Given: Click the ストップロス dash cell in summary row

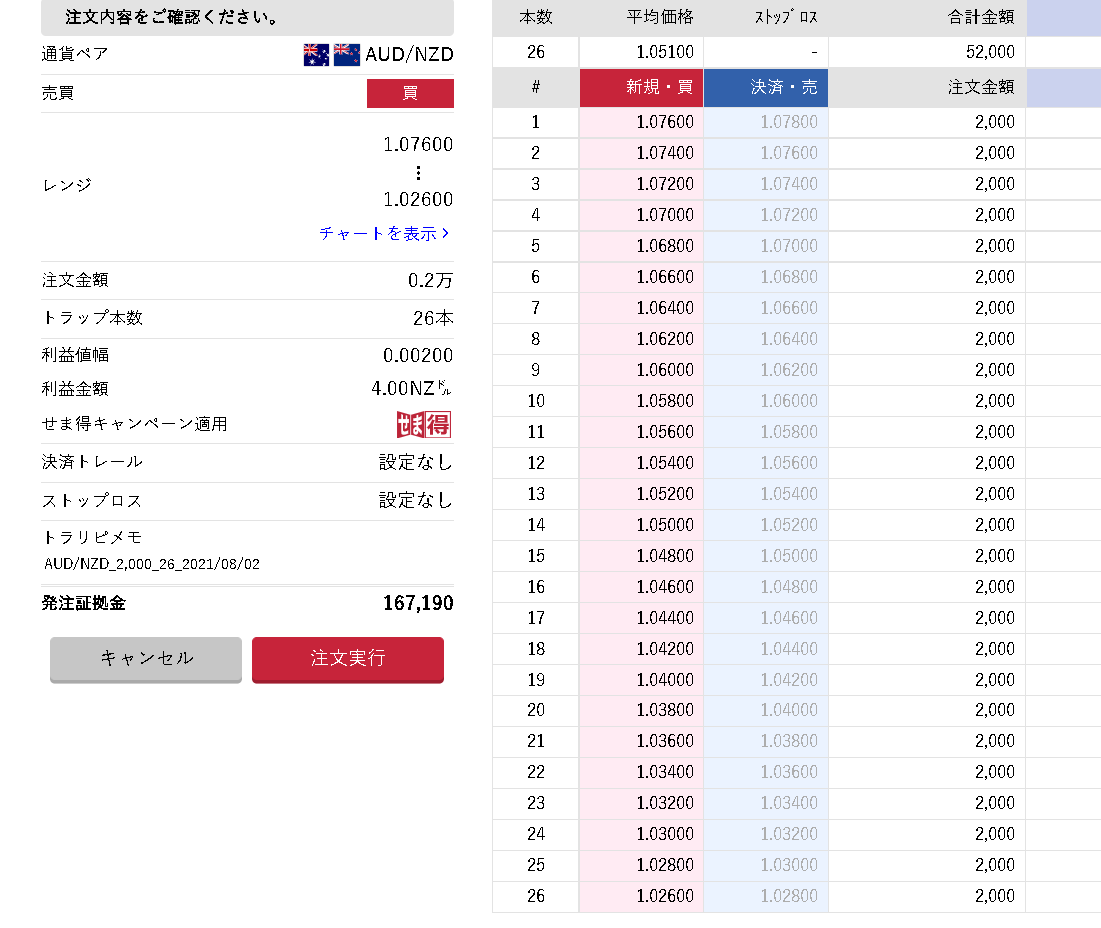Looking at the screenshot, I should pyautogui.click(x=766, y=52).
